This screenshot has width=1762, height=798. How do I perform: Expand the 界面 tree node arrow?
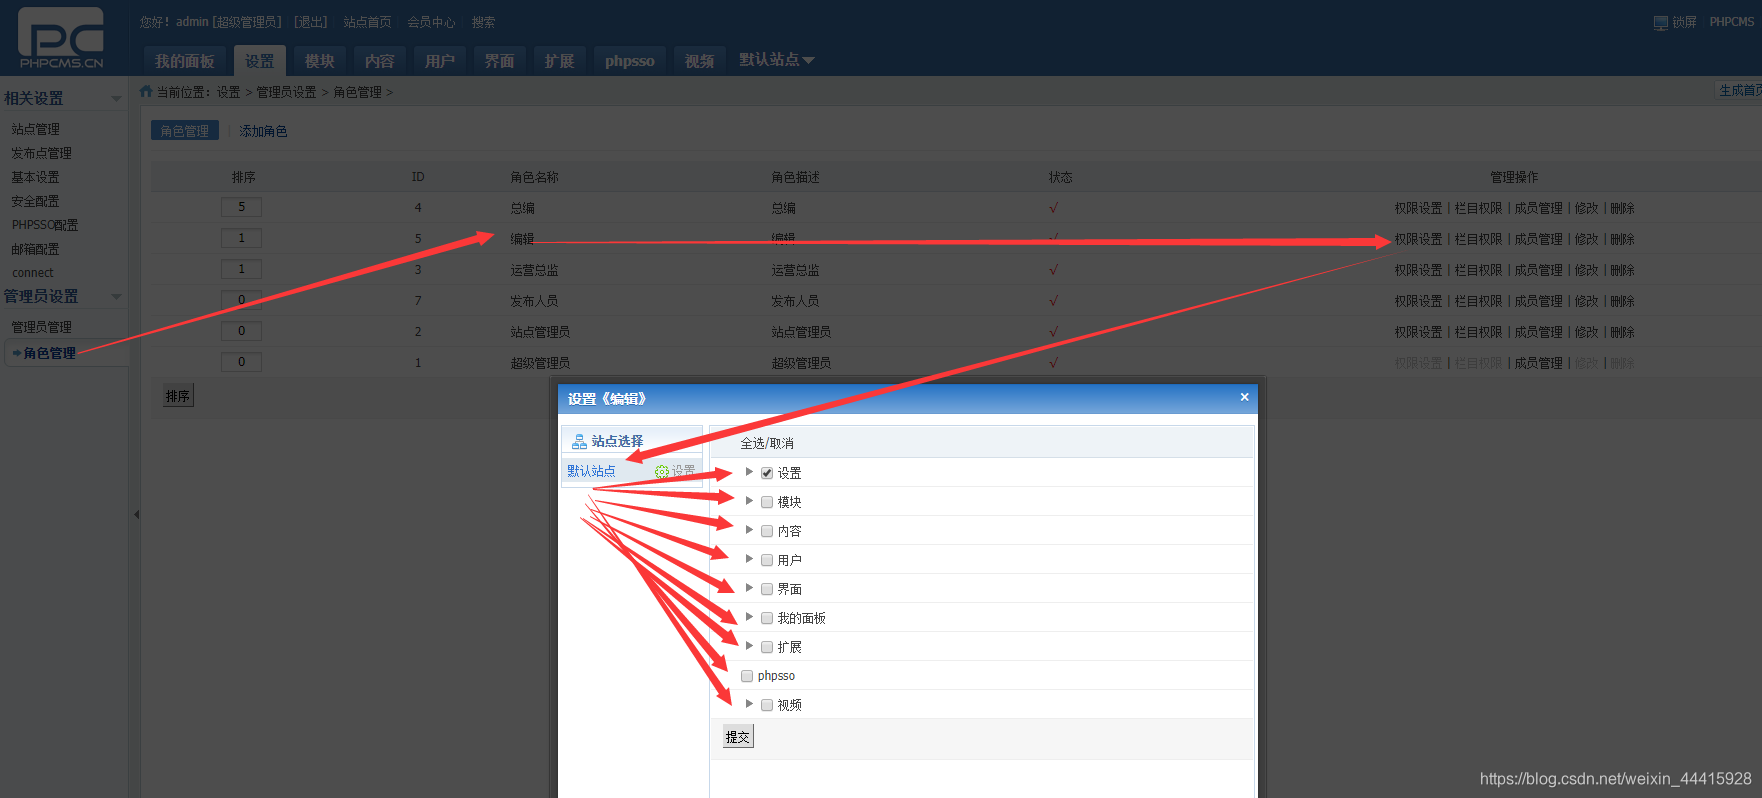click(x=749, y=588)
